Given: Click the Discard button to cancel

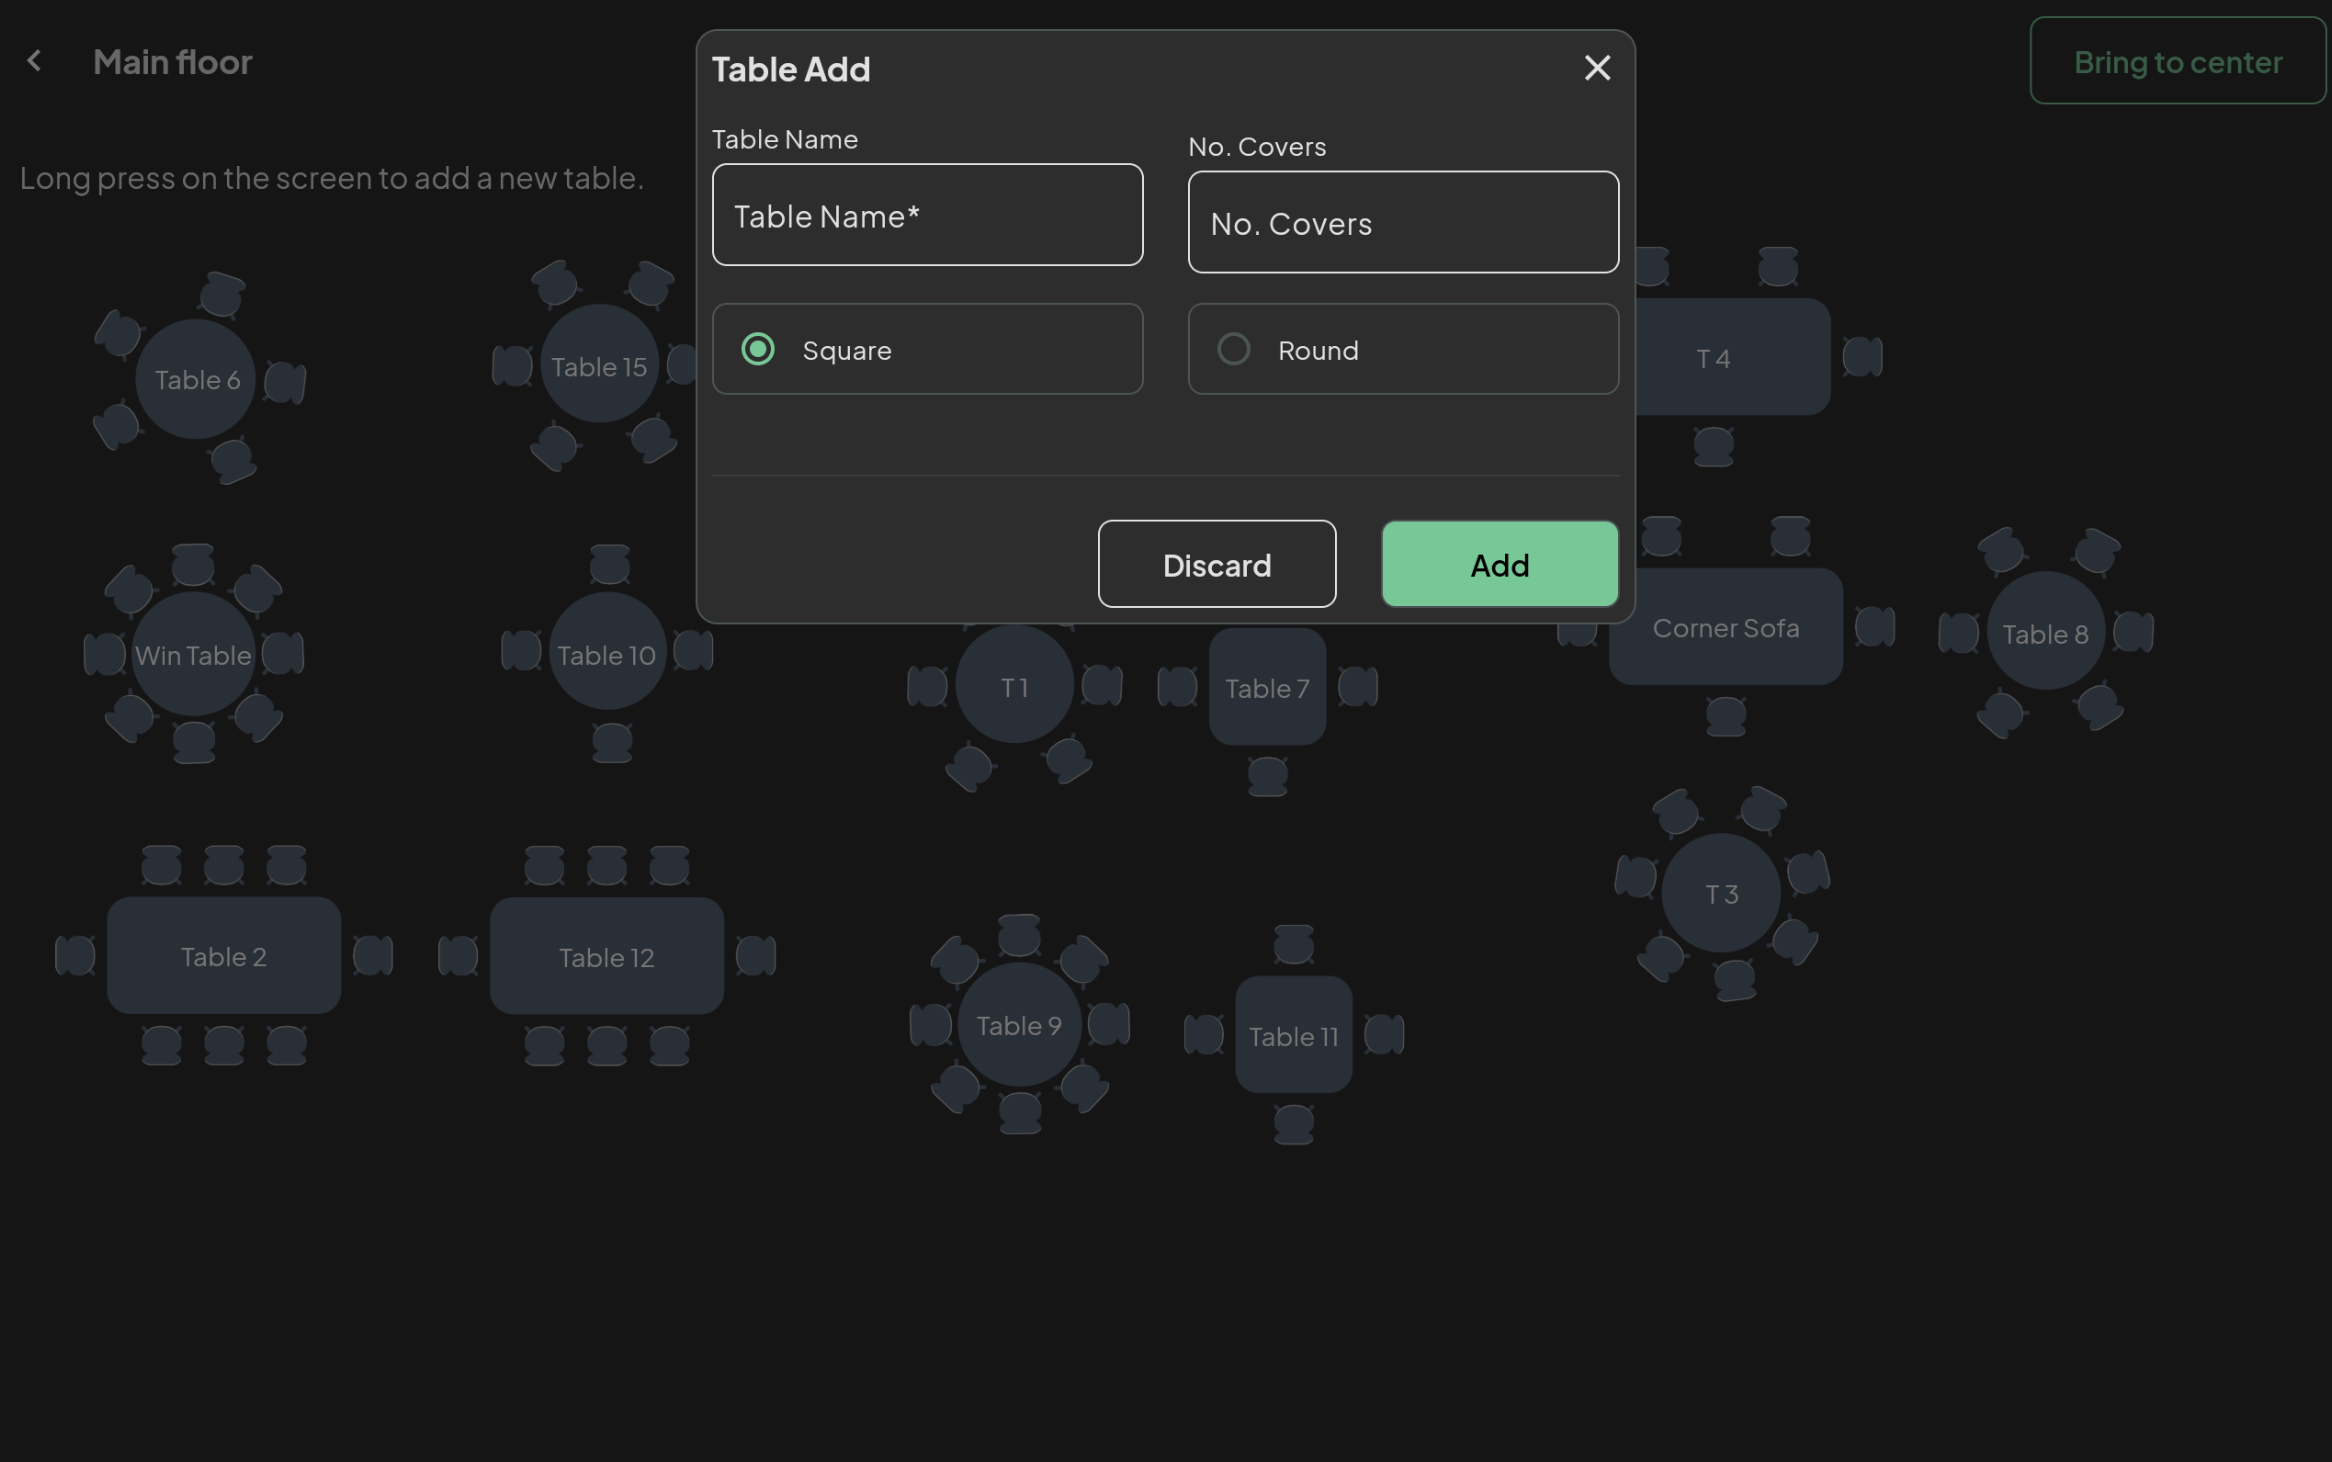Looking at the screenshot, I should pyautogui.click(x=1216, y=563).
